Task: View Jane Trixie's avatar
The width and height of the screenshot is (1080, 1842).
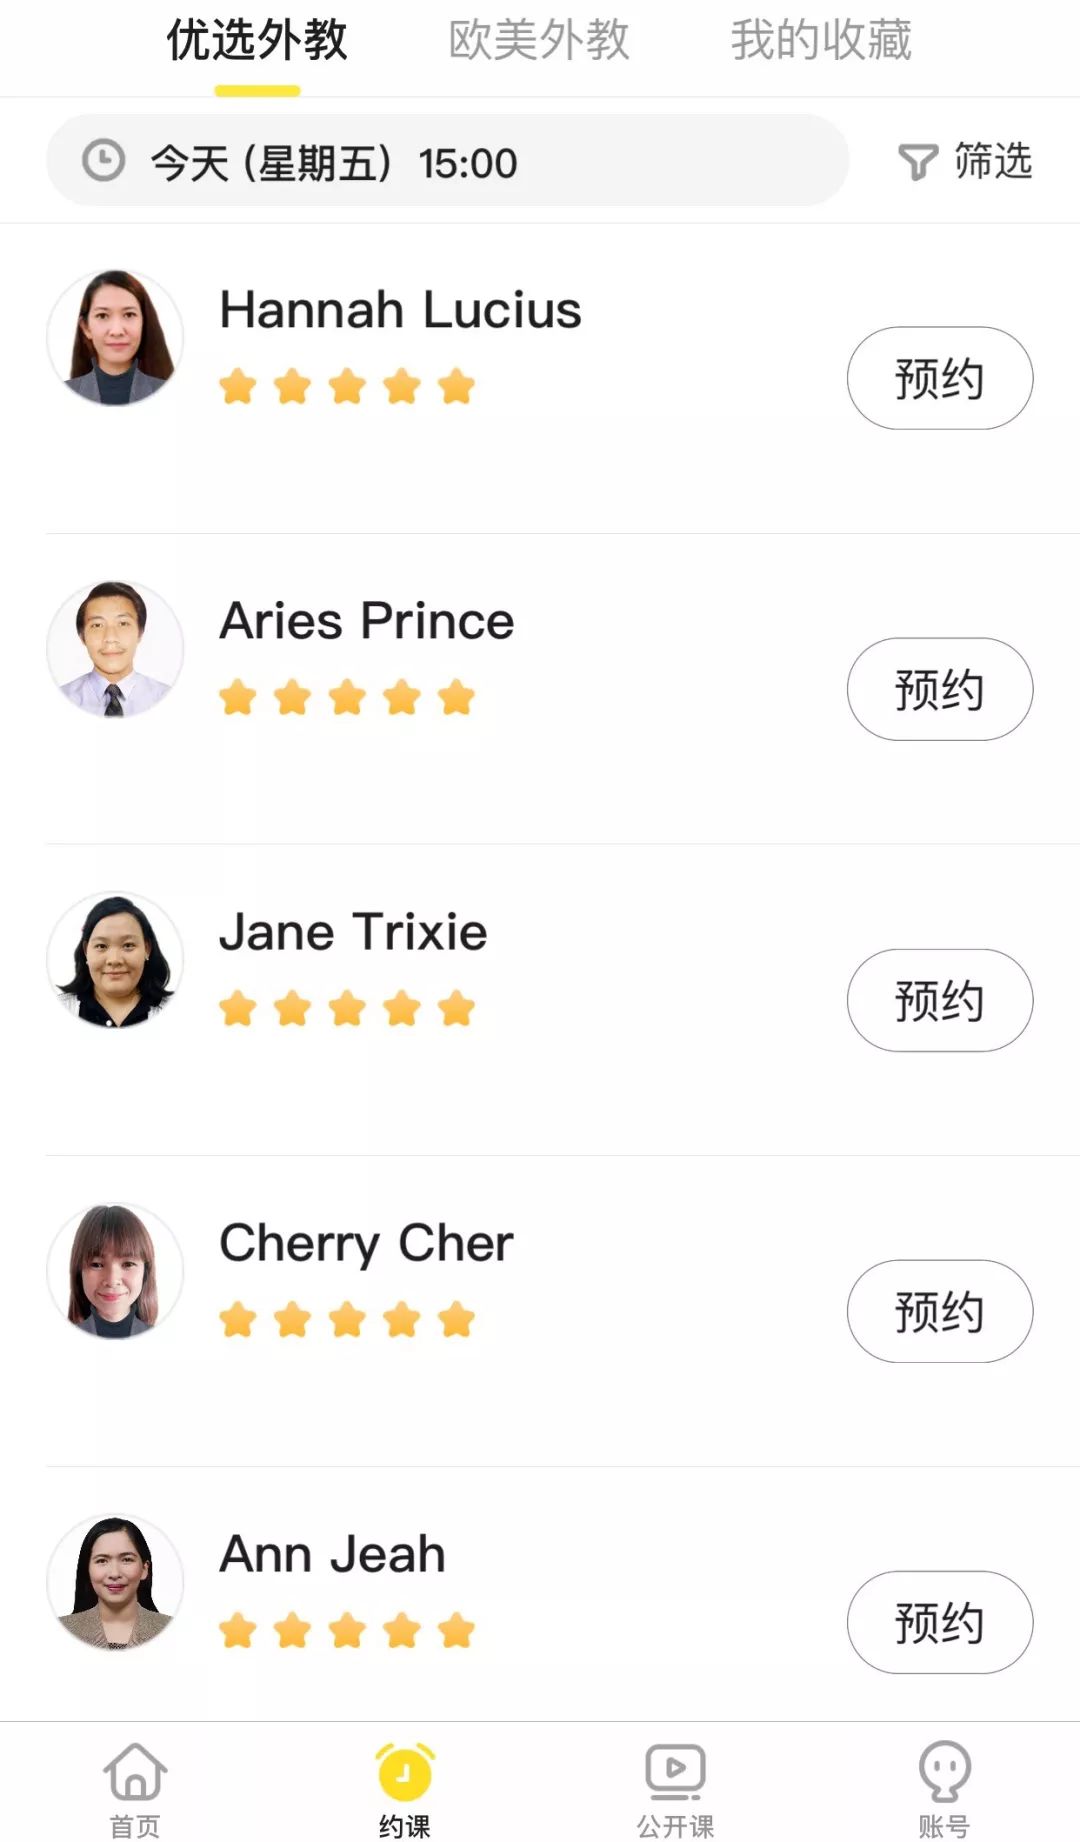Action: click(115, 960)
